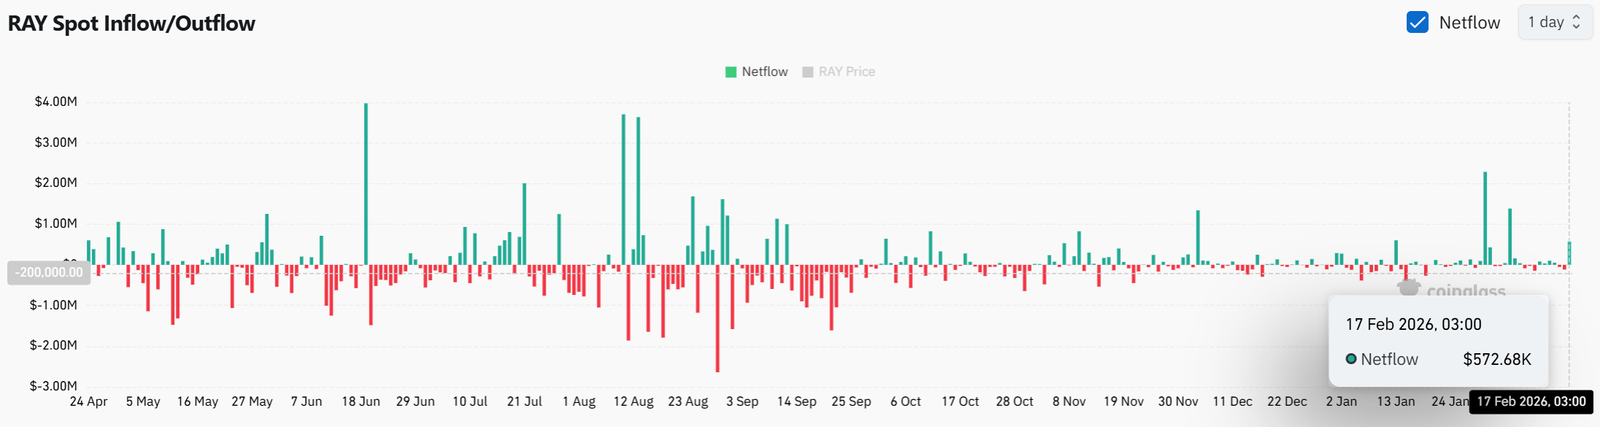Click the RAY Spot Inflow/Outflow title

pyautogui.click(x=132, y=23)
